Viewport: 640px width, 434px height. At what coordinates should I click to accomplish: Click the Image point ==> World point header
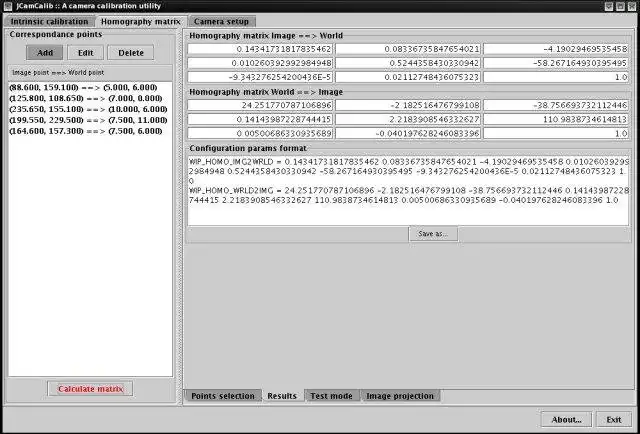click(x=90, y=73)
